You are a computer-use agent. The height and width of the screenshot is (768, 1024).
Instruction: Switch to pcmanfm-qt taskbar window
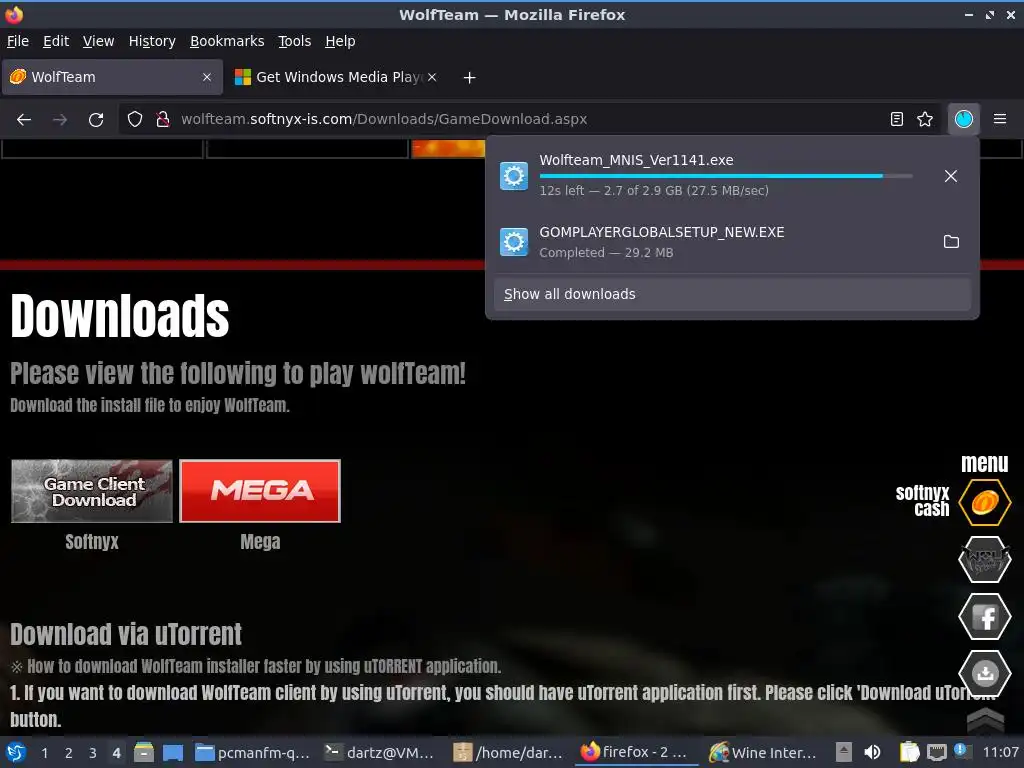(253, 752)
